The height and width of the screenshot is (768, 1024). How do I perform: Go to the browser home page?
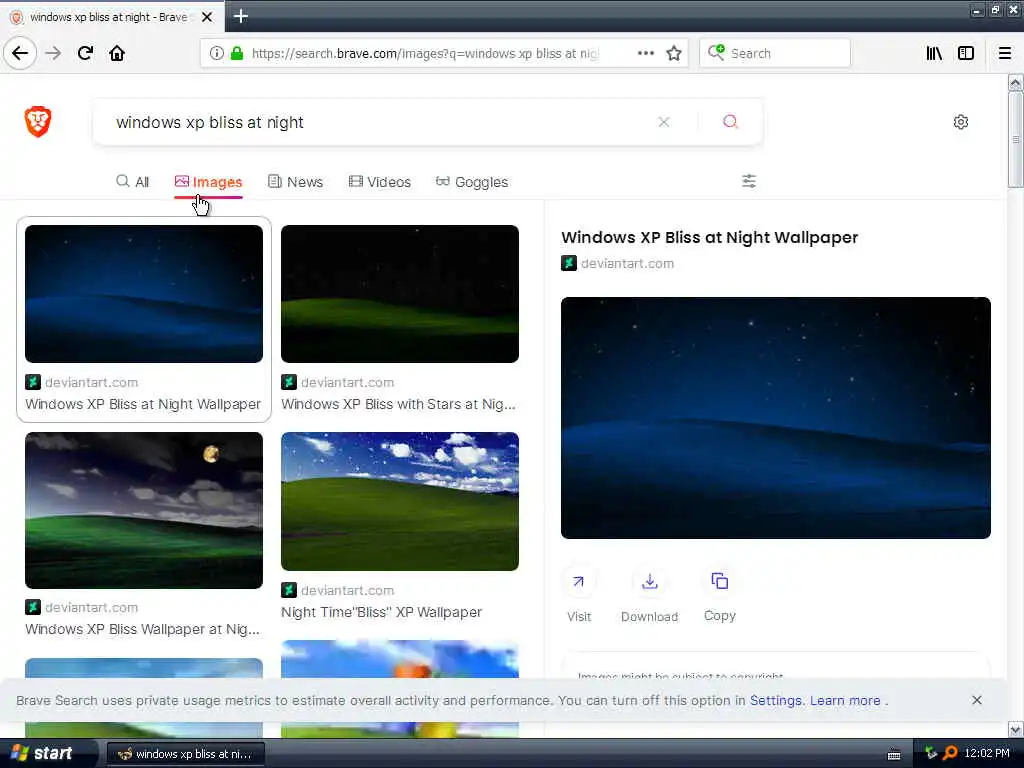[x=117, y=54]
